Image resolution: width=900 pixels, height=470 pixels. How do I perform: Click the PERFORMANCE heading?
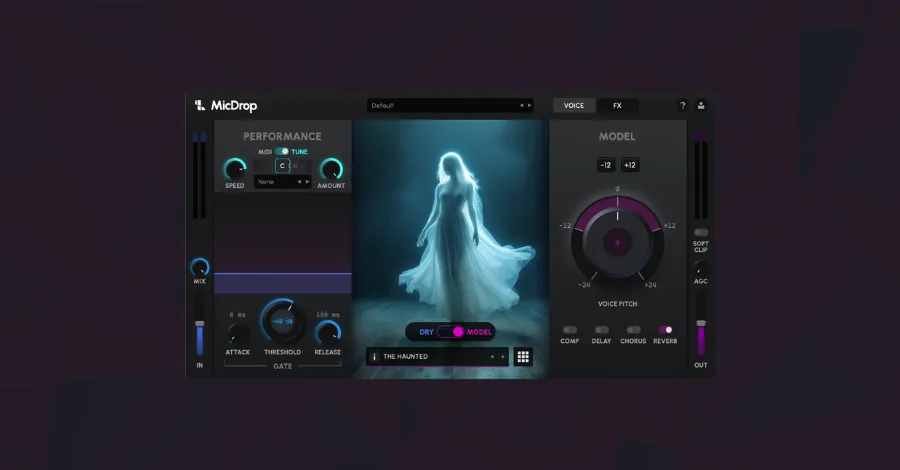(282, 137)
